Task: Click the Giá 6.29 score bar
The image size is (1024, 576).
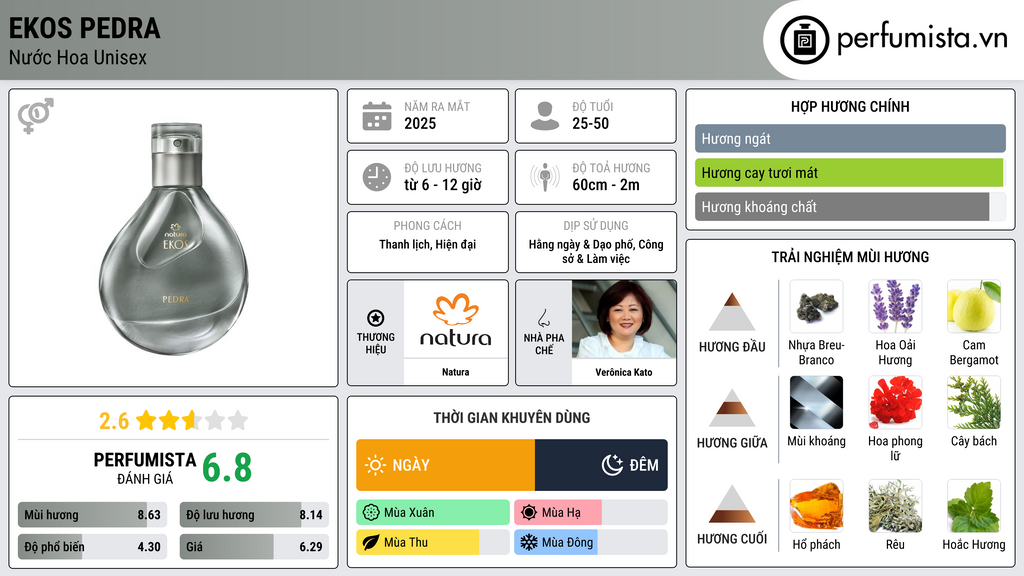Action: 254,547
